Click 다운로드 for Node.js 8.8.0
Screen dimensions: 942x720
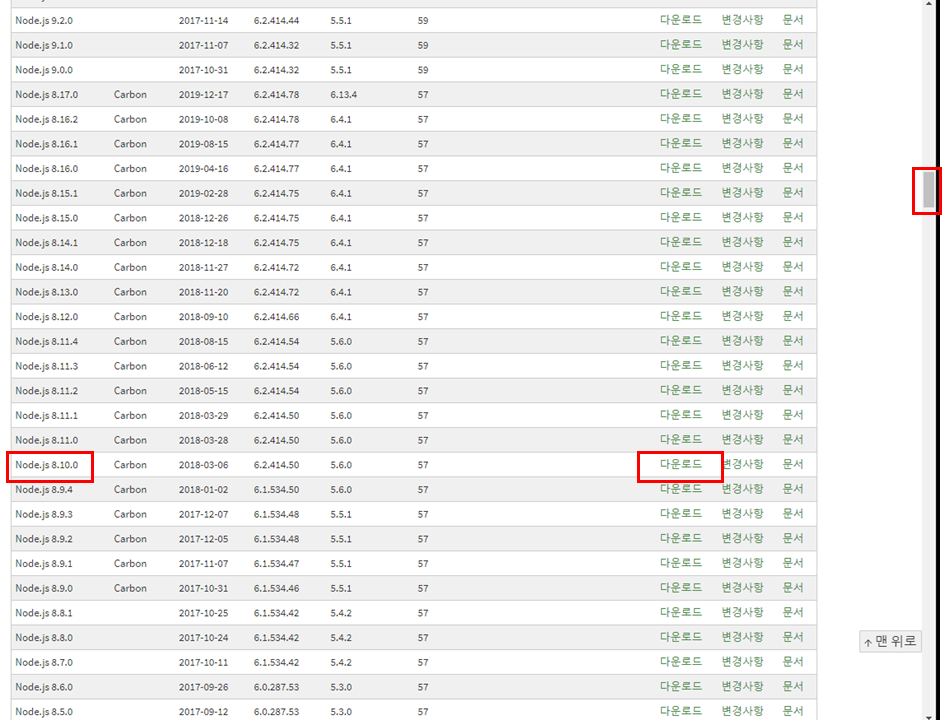(681, 636)
